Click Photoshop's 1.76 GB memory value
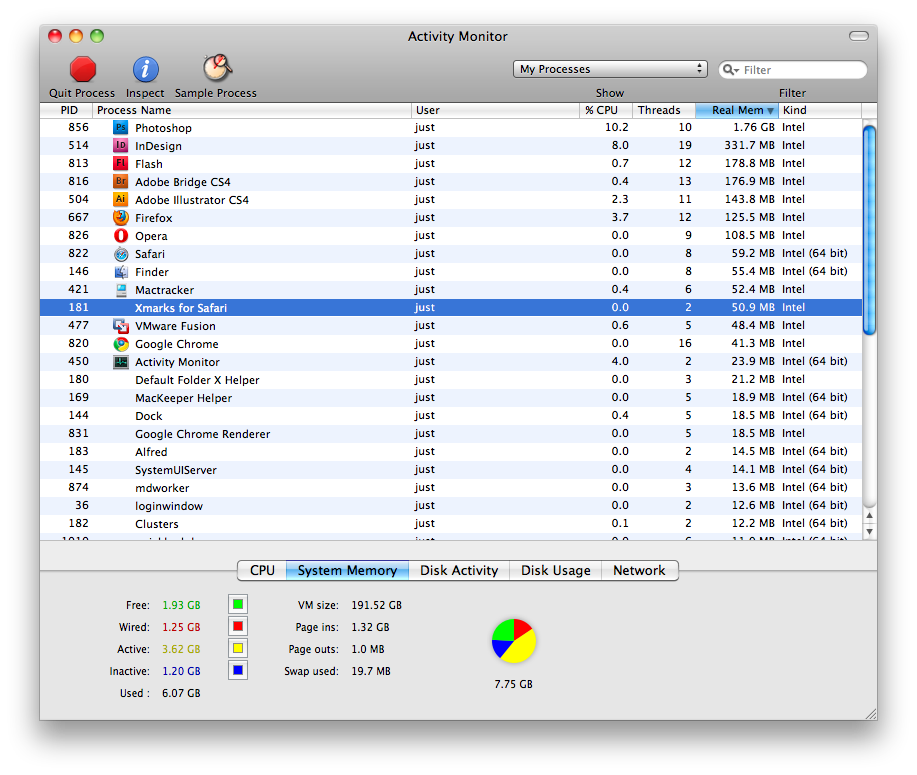The width and height of the screenshot is (917, 775). tap(754, 127)
